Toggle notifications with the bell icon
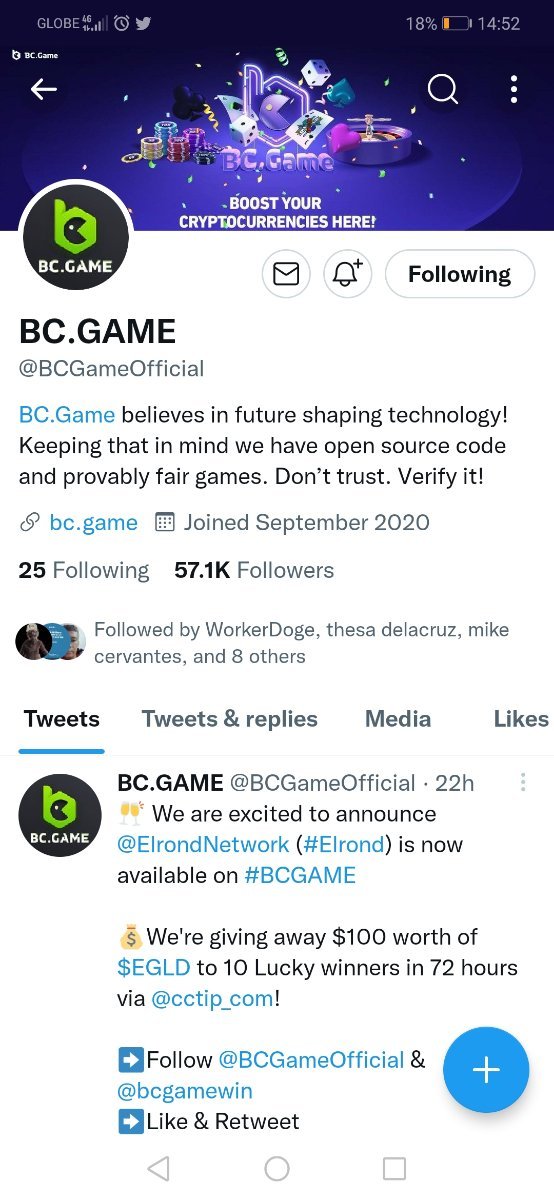 click(348, 274)
